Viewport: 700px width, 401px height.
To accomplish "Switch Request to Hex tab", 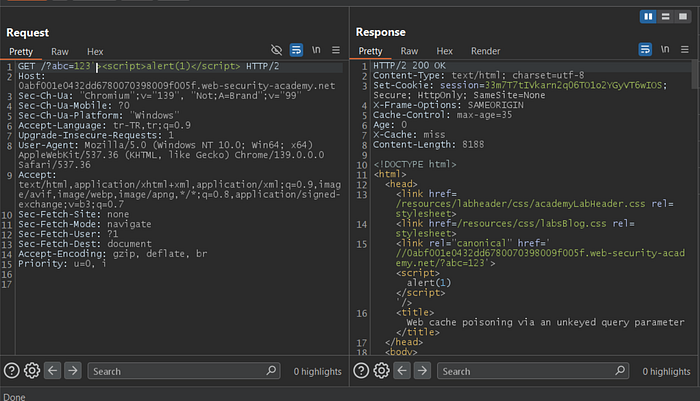I will pos(95,52).
